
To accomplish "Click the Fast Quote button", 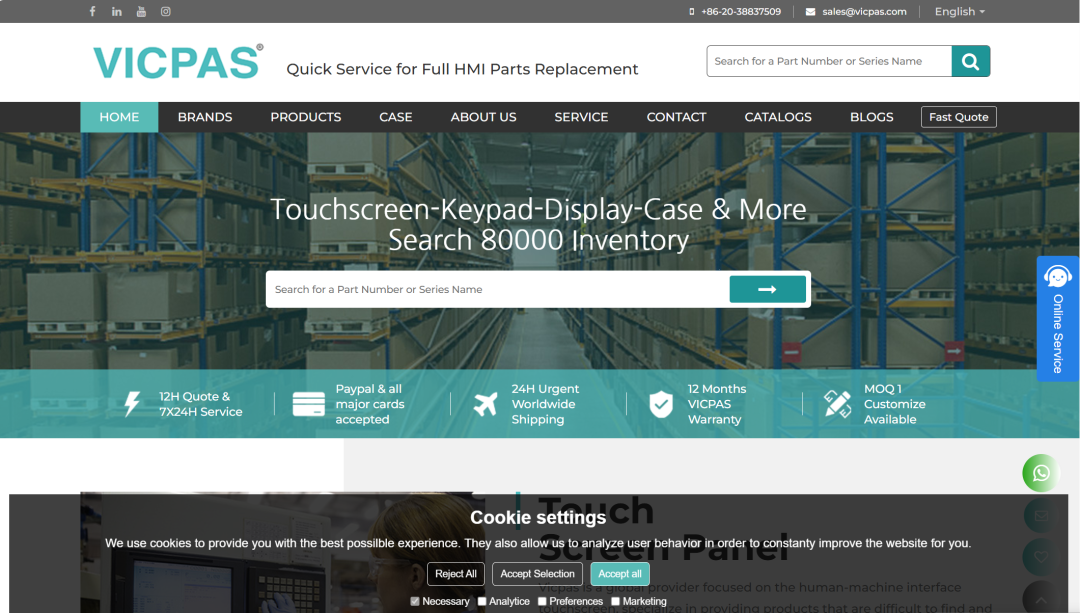I will point(959,117).
